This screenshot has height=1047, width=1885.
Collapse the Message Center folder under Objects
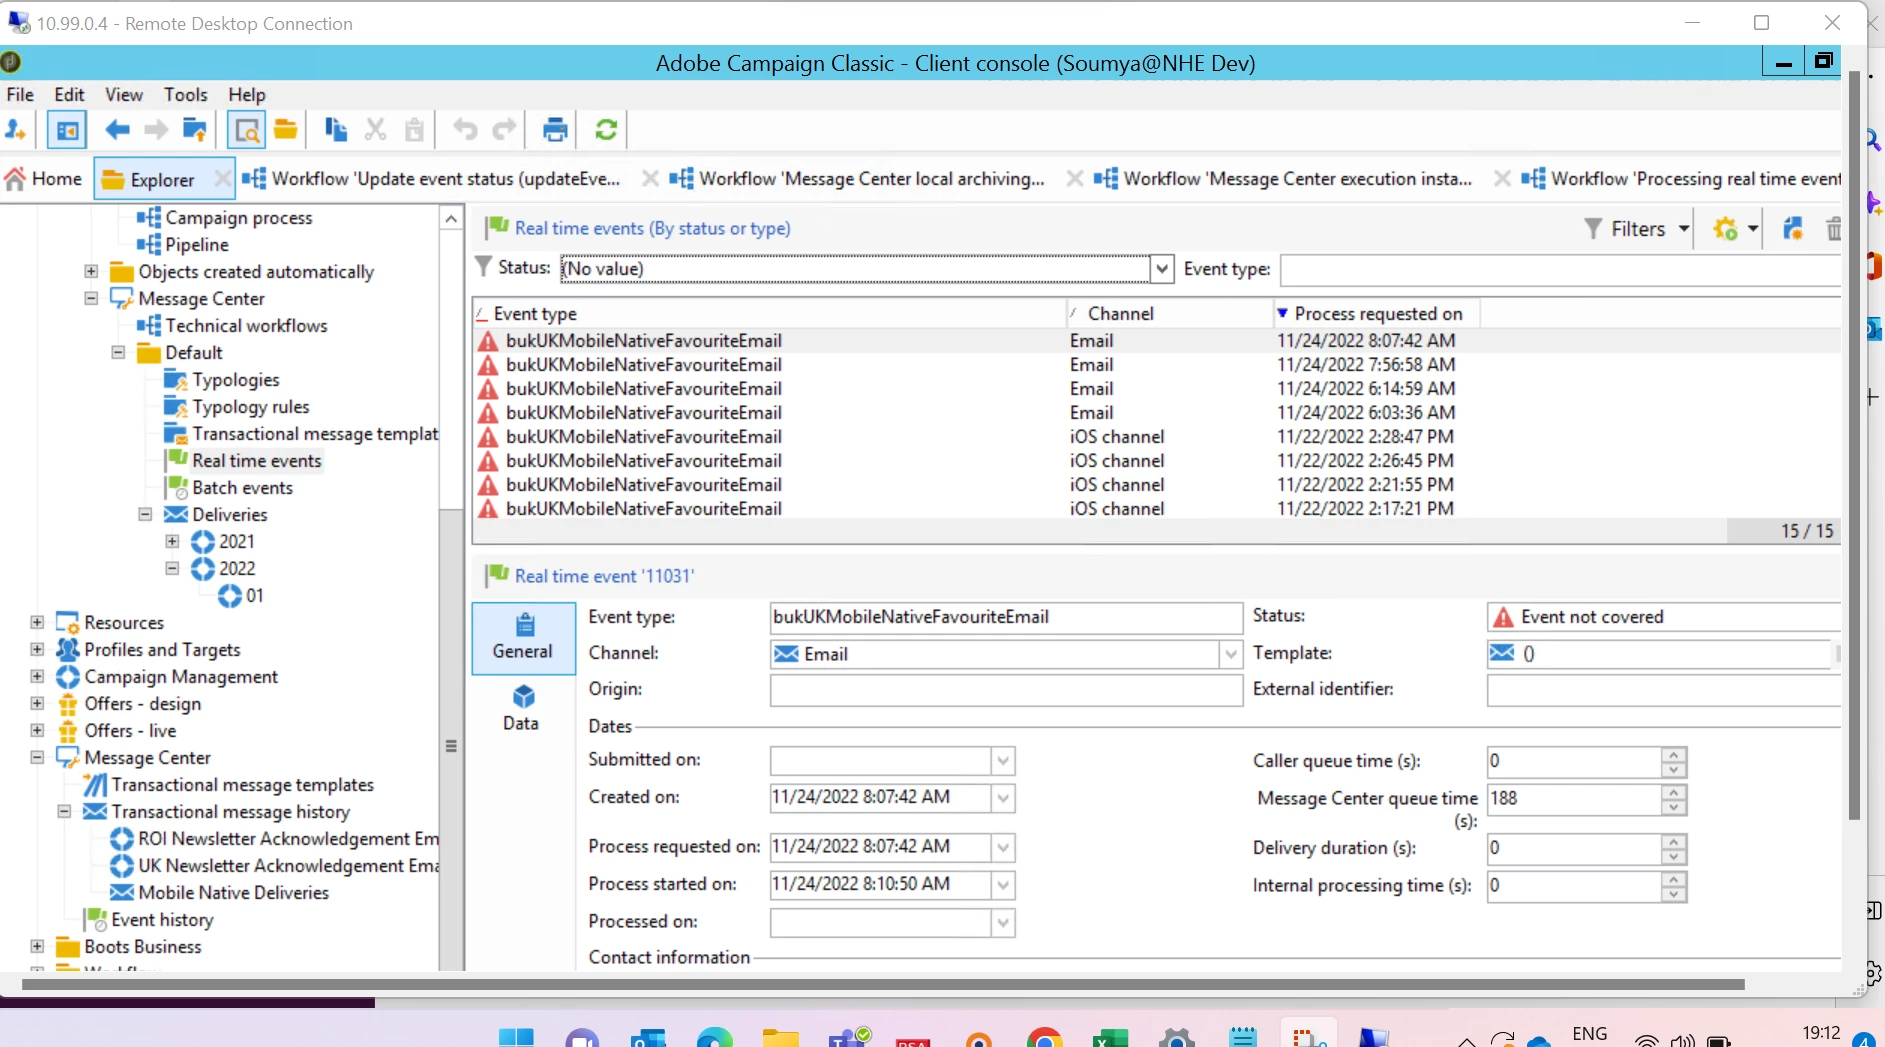tap(91, 298)
